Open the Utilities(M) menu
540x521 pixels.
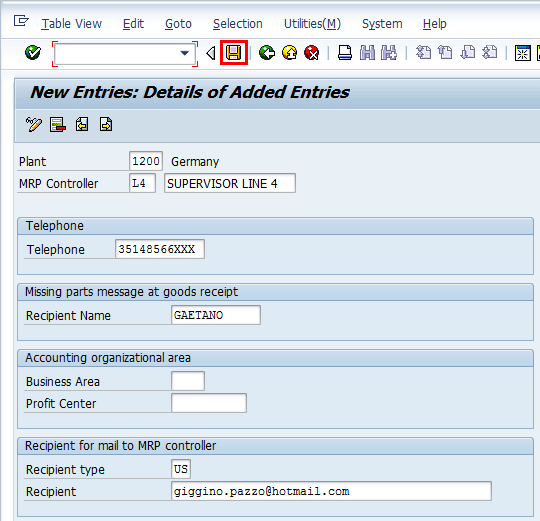(312, 24)
